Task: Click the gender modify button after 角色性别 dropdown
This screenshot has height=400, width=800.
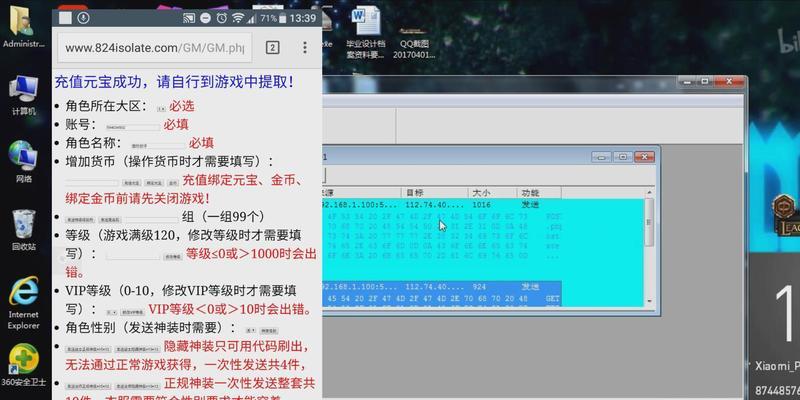Action: click(x=268, y=331)
